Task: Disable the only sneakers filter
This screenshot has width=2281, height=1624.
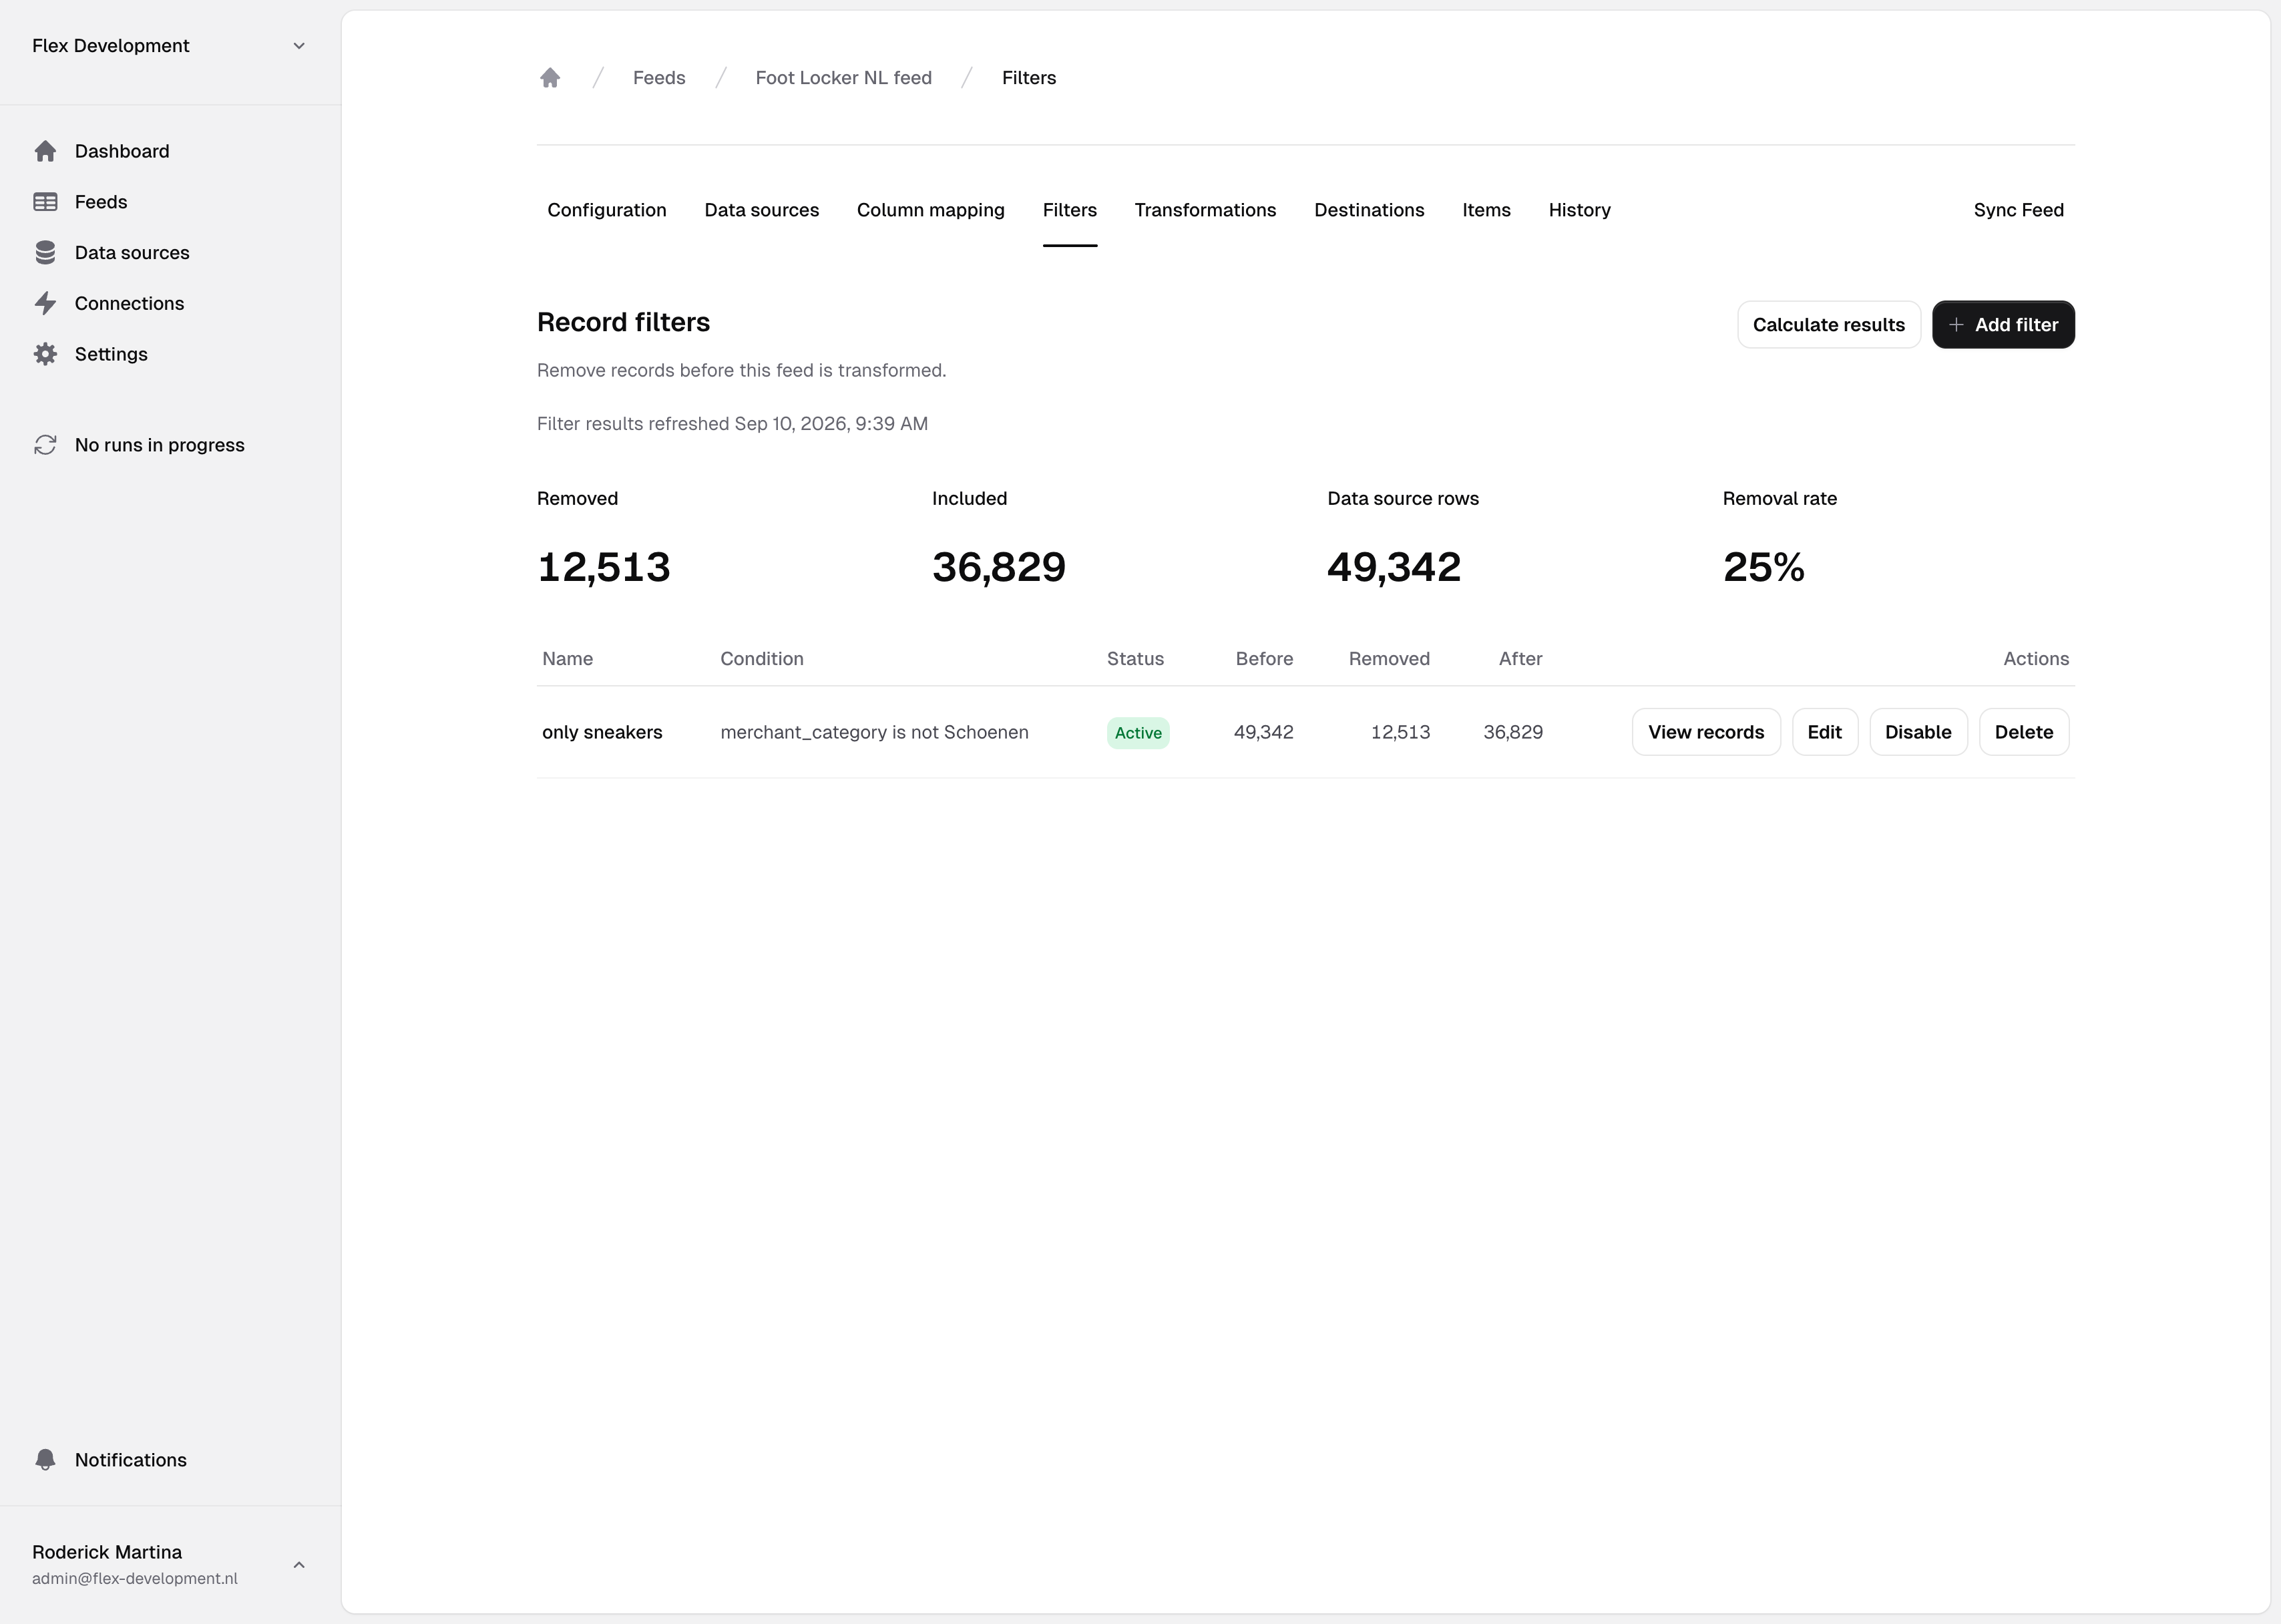Action: (1918, 732)
